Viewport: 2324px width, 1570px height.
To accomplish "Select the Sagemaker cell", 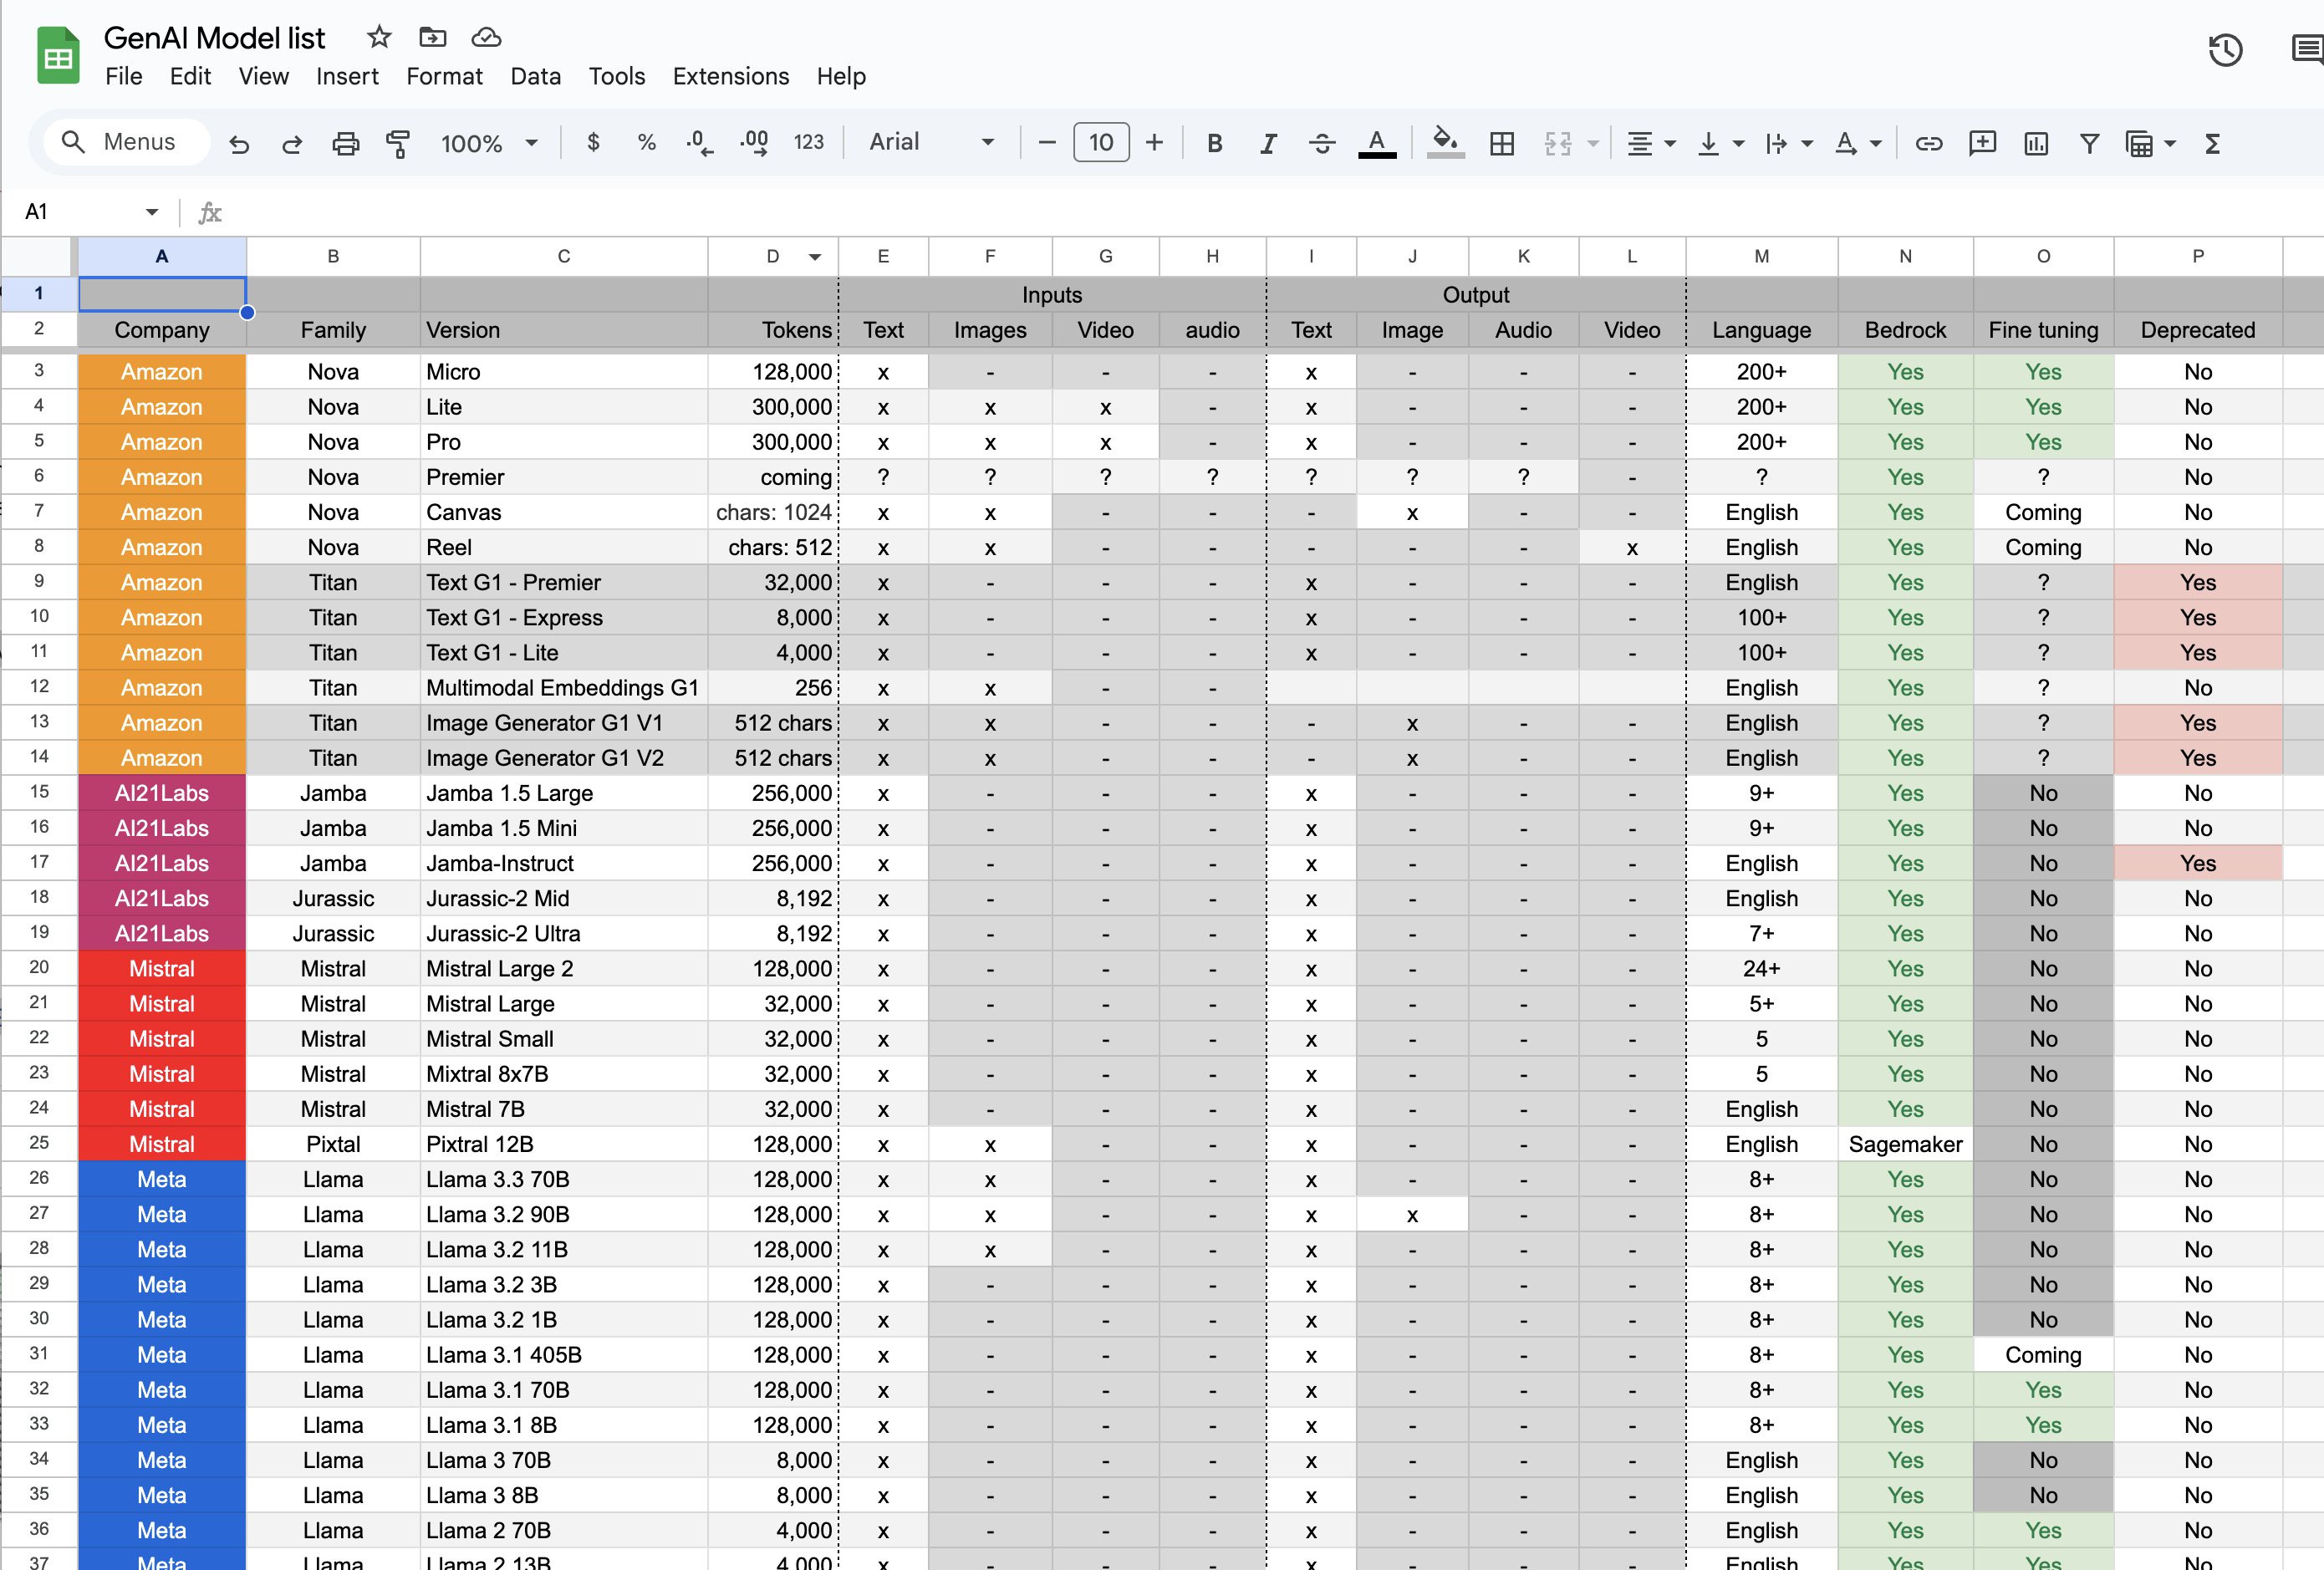I will point(1905,1144).
